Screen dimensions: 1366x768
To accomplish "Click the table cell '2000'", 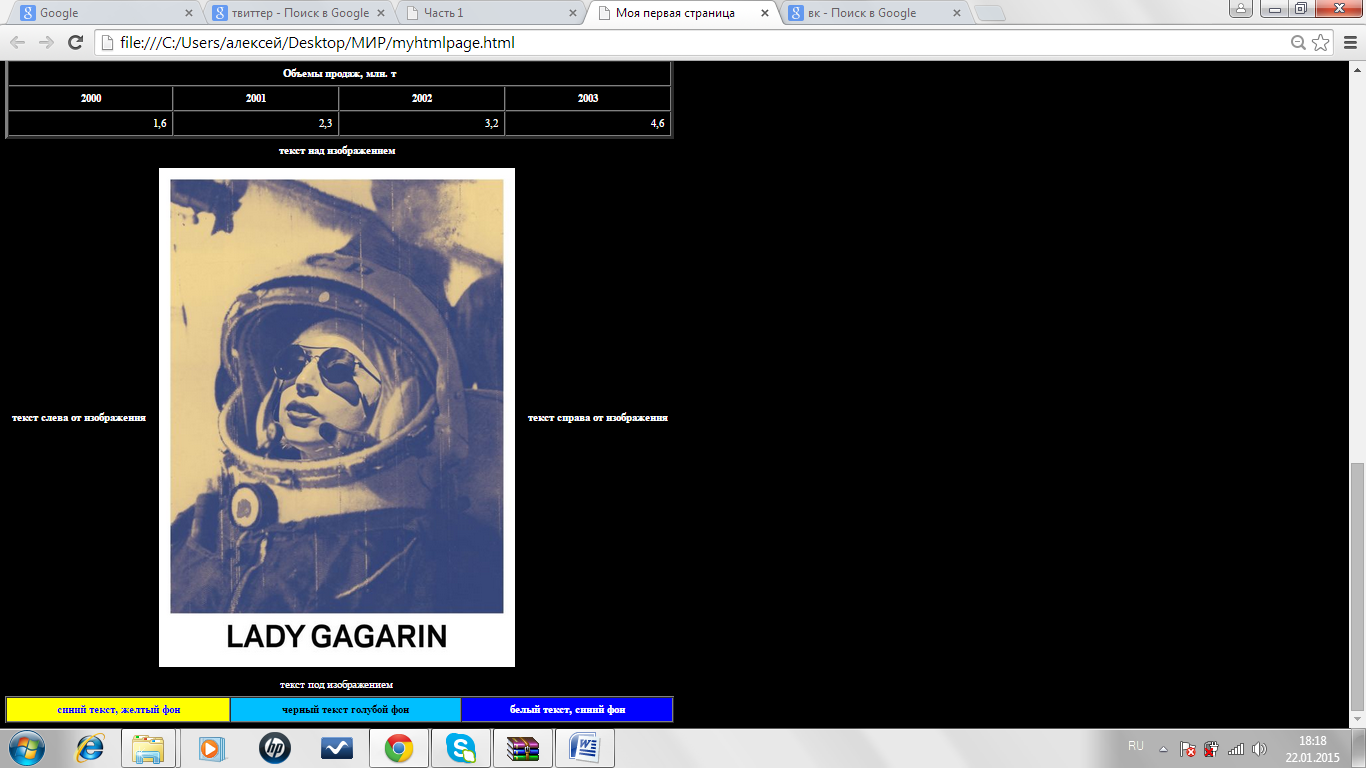I will click(x=90, y=98).
